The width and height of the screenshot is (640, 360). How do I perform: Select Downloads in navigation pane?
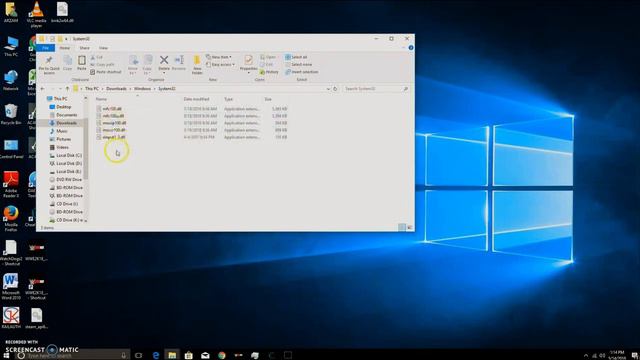(x=66, y=123)
